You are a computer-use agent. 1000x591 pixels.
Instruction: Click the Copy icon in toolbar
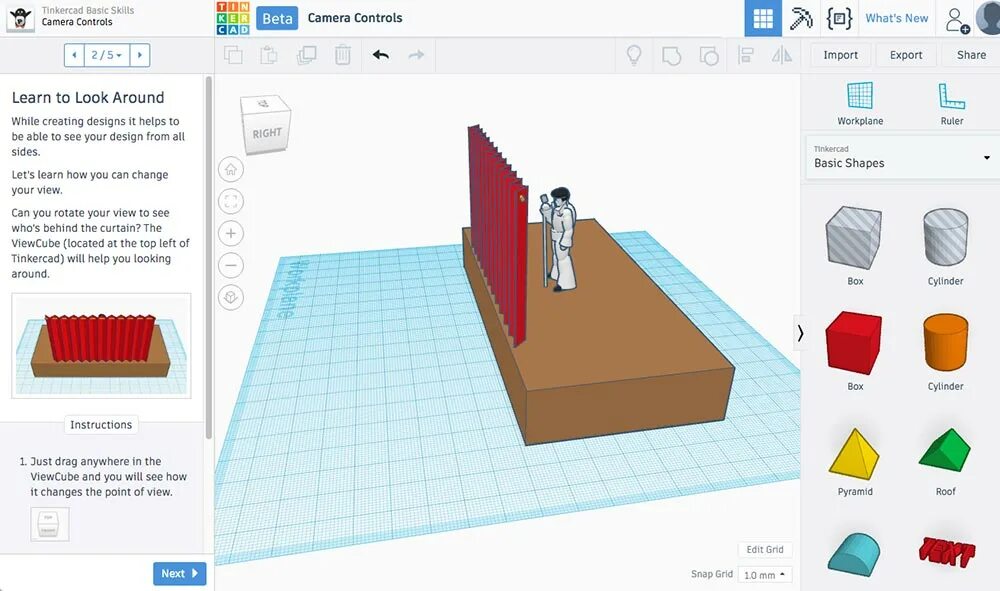click(233, 55)
